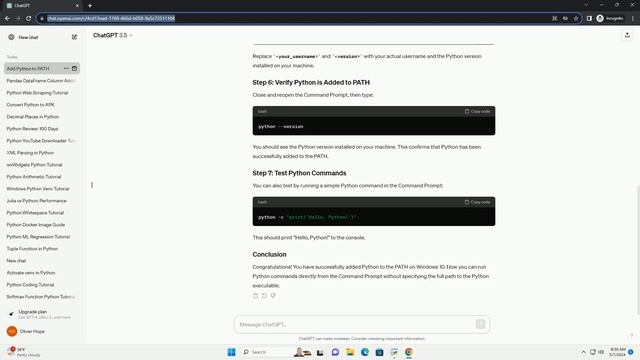Open the Python Whitespace Tutorial chat
Viewport: 640px width, 360px height.
click(42, 213)
